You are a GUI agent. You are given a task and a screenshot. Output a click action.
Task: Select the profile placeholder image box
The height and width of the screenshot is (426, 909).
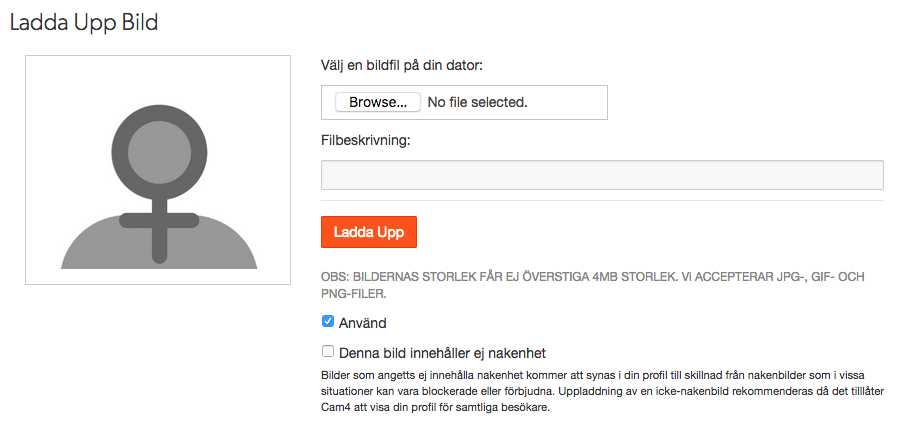[x=159, y=170]
